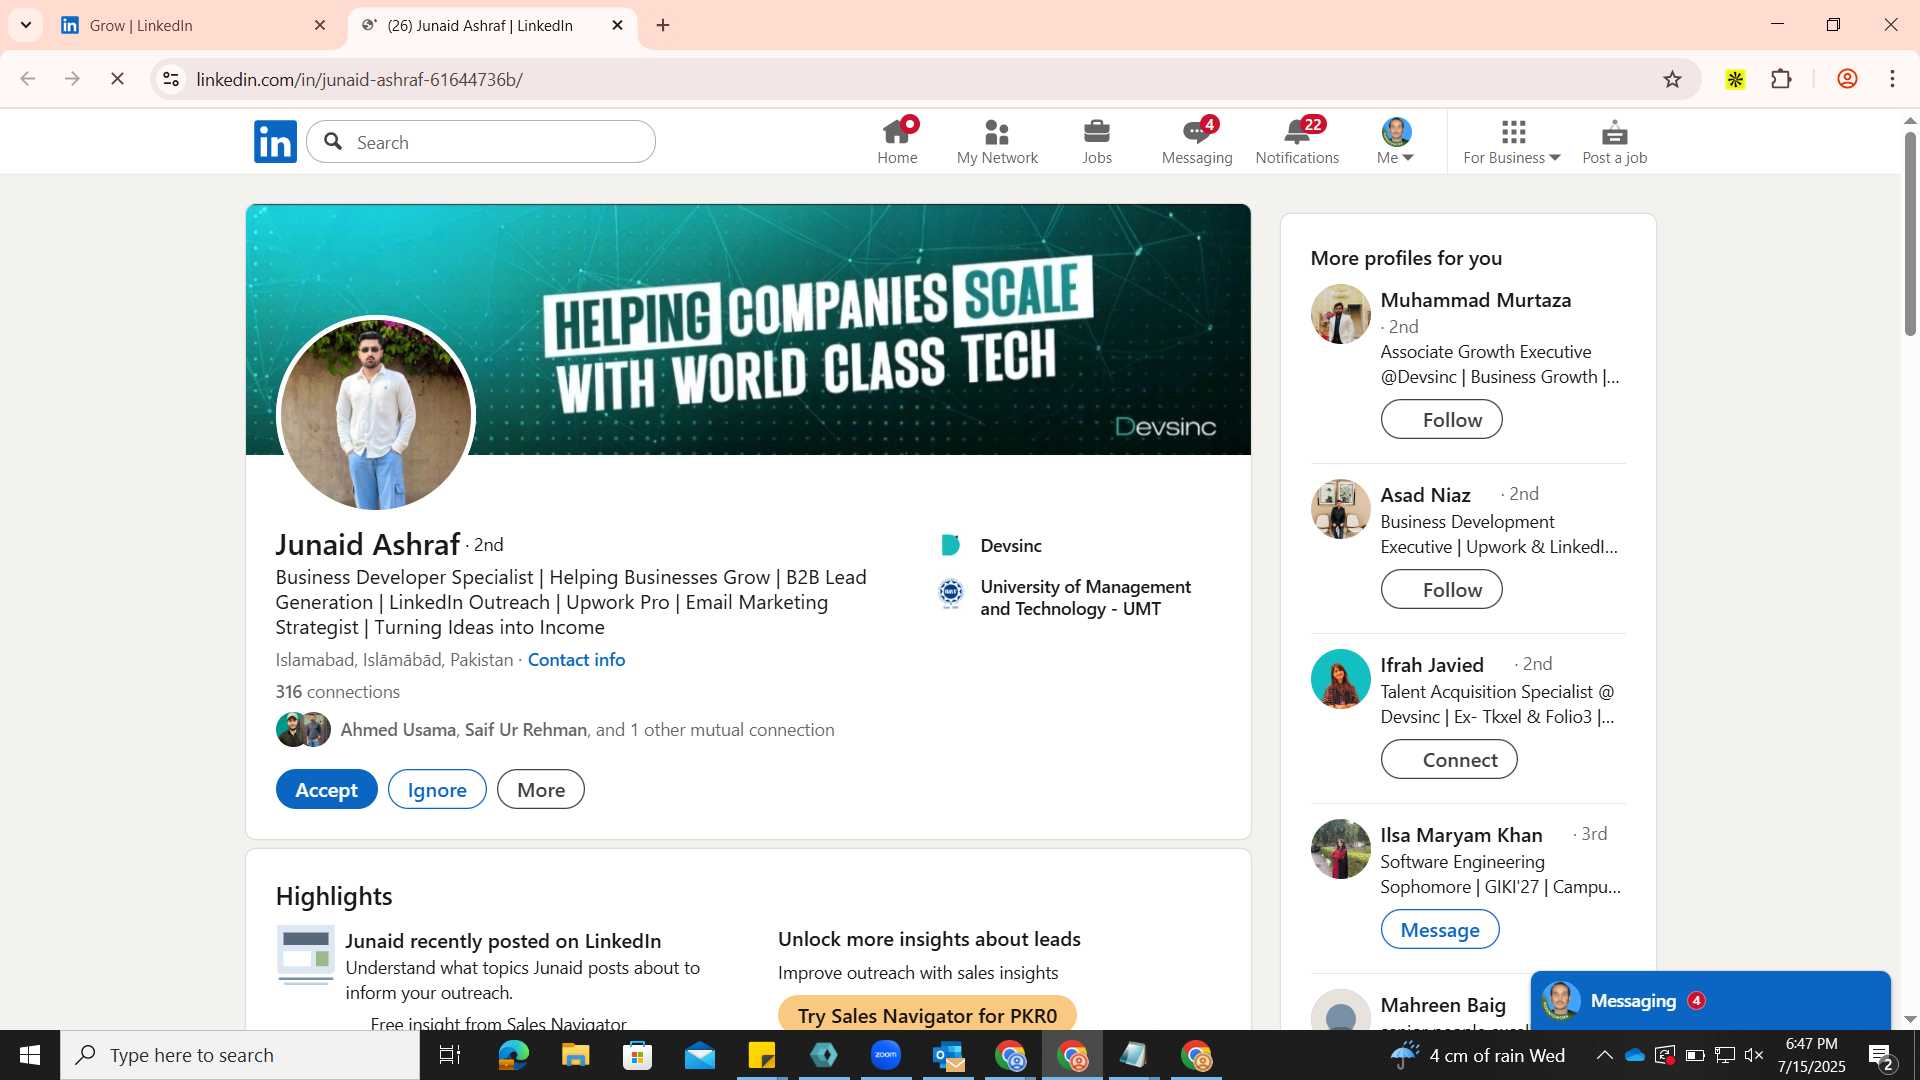Click the LinkedIn search field

(481, 142)
